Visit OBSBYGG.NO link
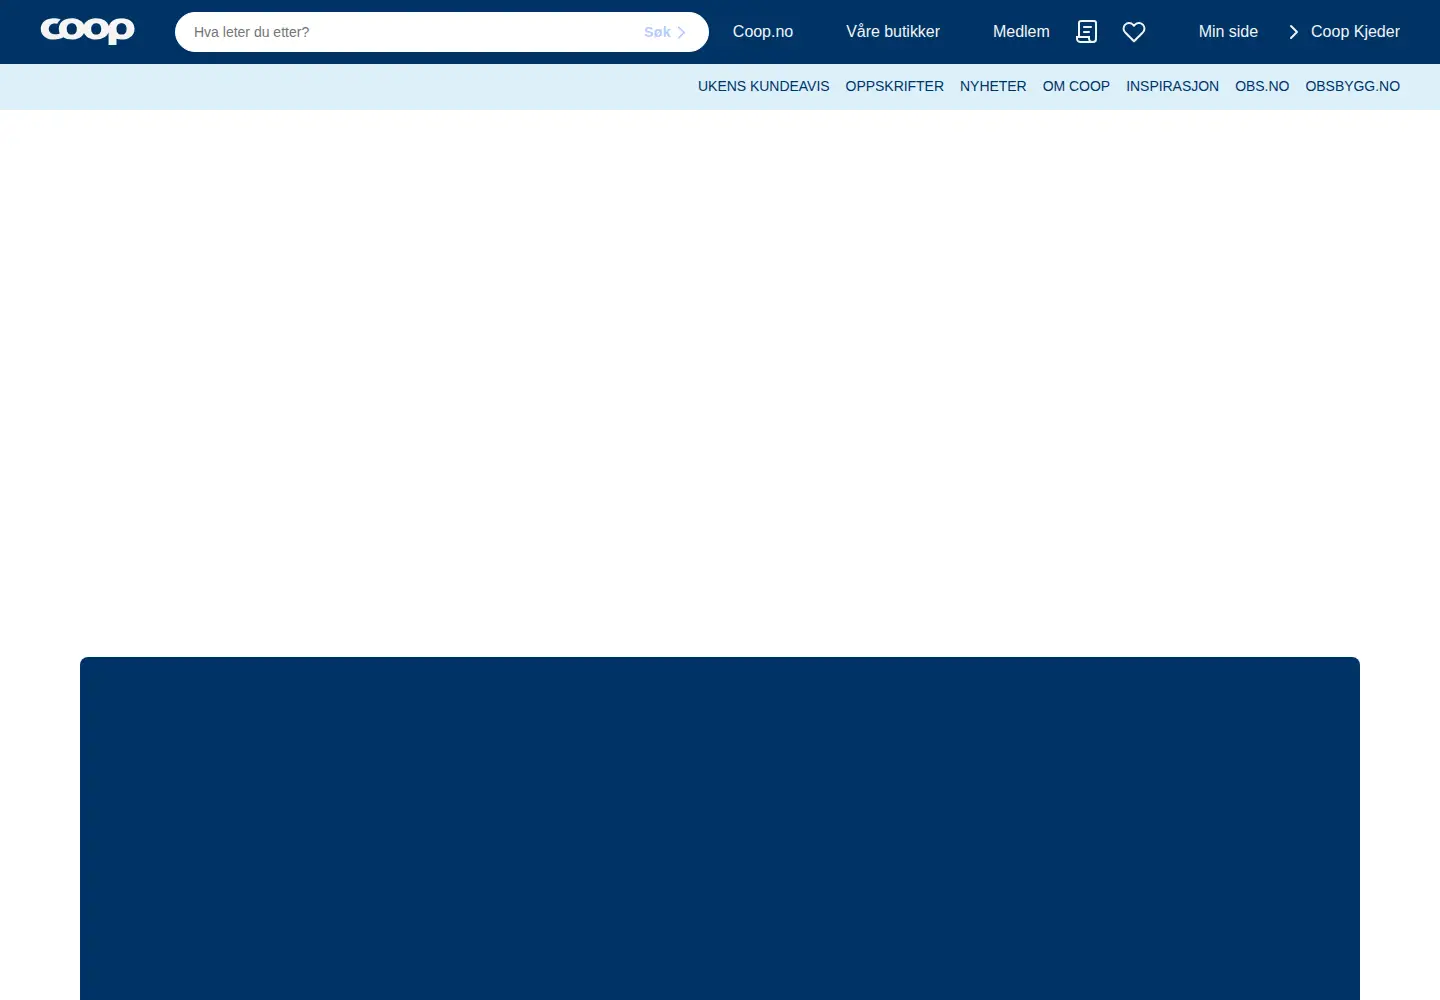 [1352, 86]
